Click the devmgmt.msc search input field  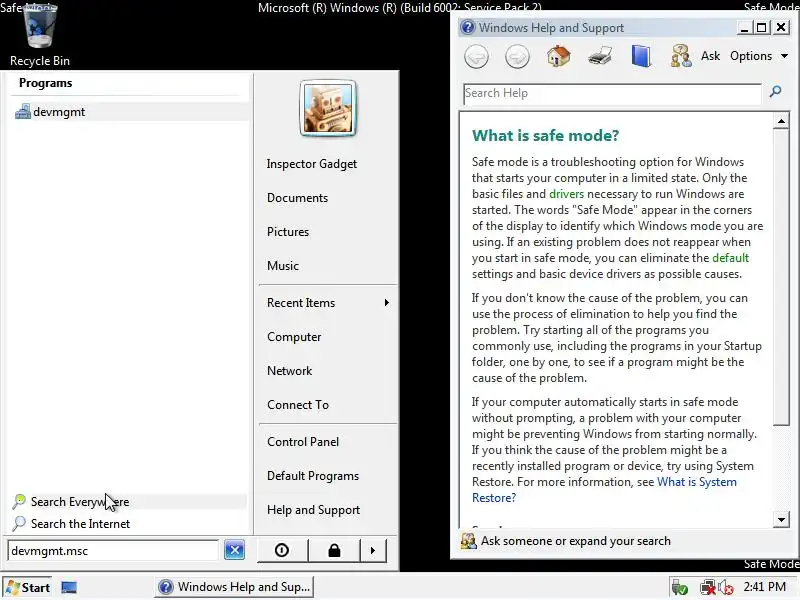tap(113, 551)
